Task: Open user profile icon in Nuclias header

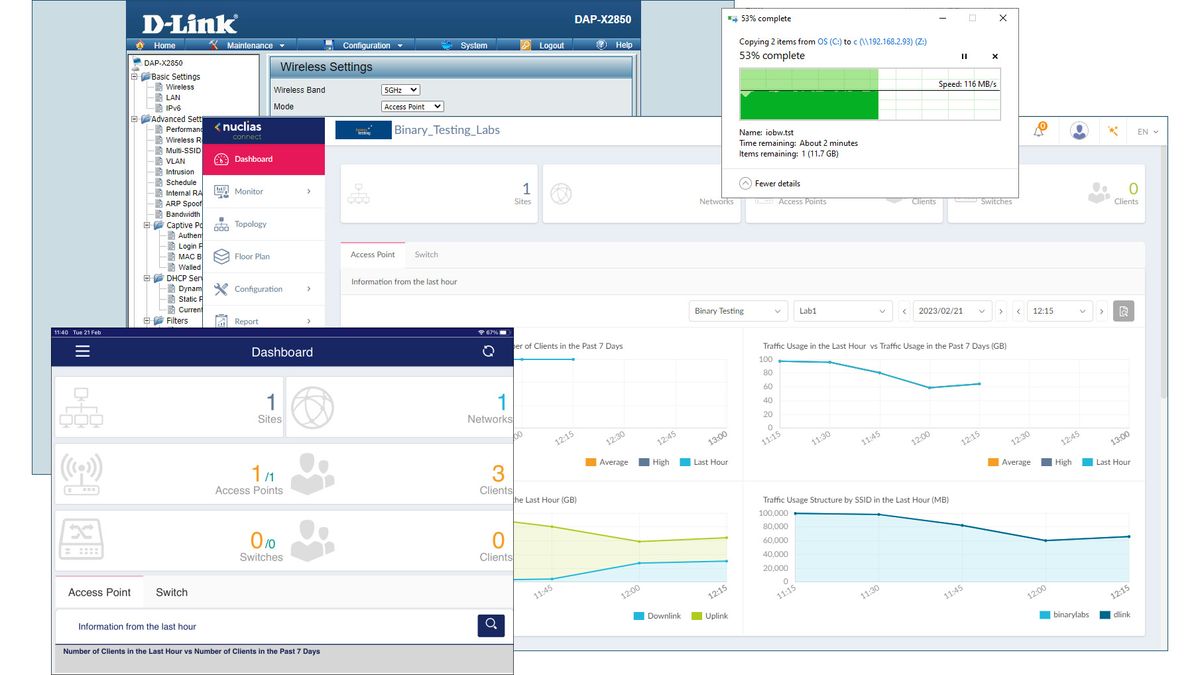Action: (1079, 131)
